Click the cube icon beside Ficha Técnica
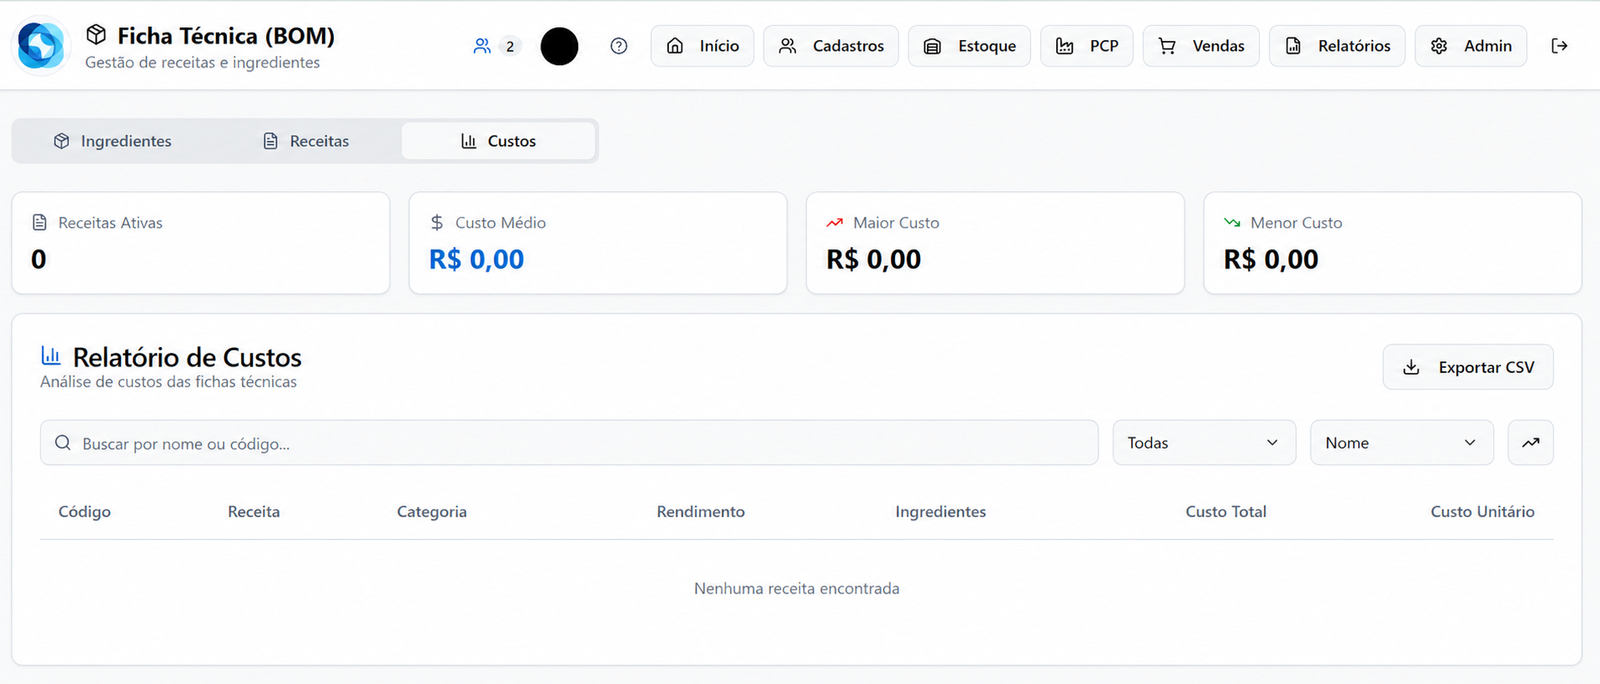The width and height of the screenshot is (1600, 684). pyautogui.click(x=96, y=35)
